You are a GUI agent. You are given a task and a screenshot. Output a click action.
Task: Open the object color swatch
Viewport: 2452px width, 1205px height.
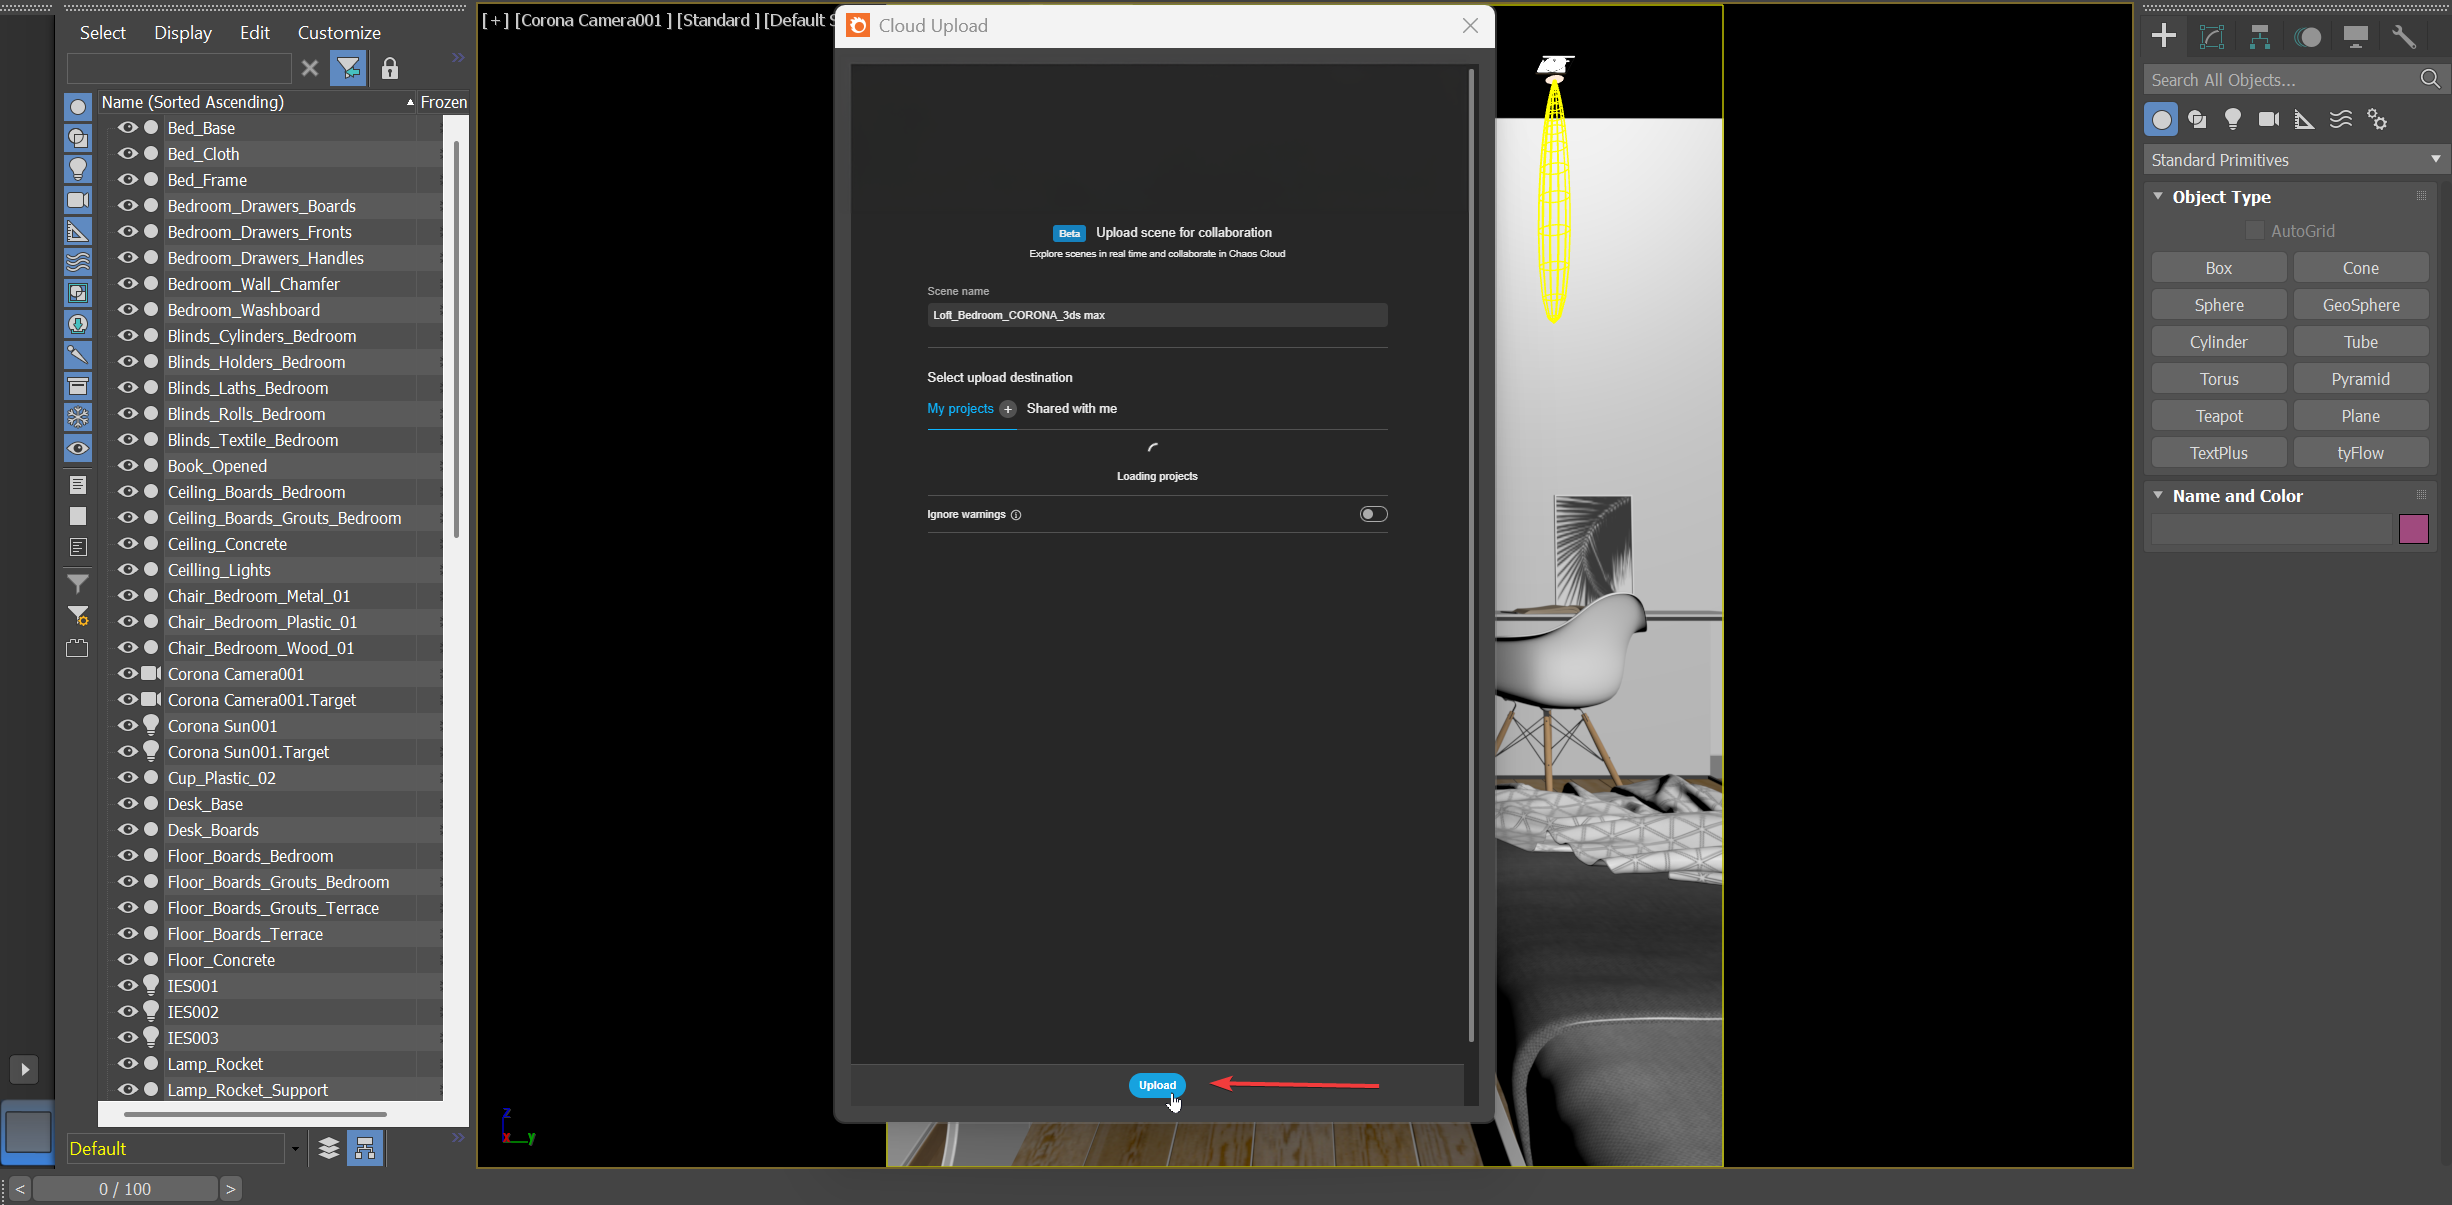click(x=2413, y=529)
